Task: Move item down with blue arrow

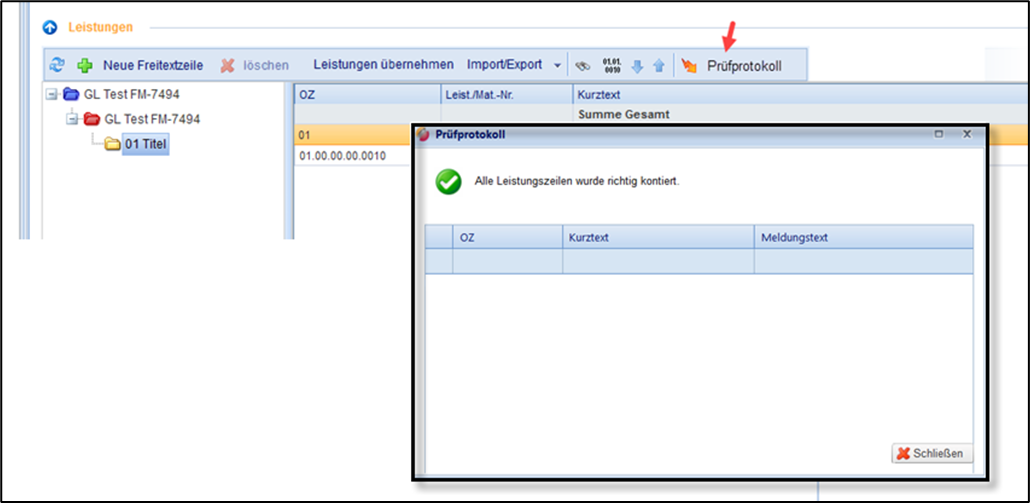Action: pos(637,66)
